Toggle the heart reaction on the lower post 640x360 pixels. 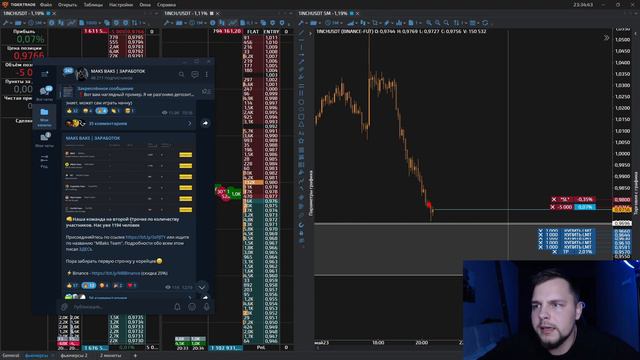(132, 285)
